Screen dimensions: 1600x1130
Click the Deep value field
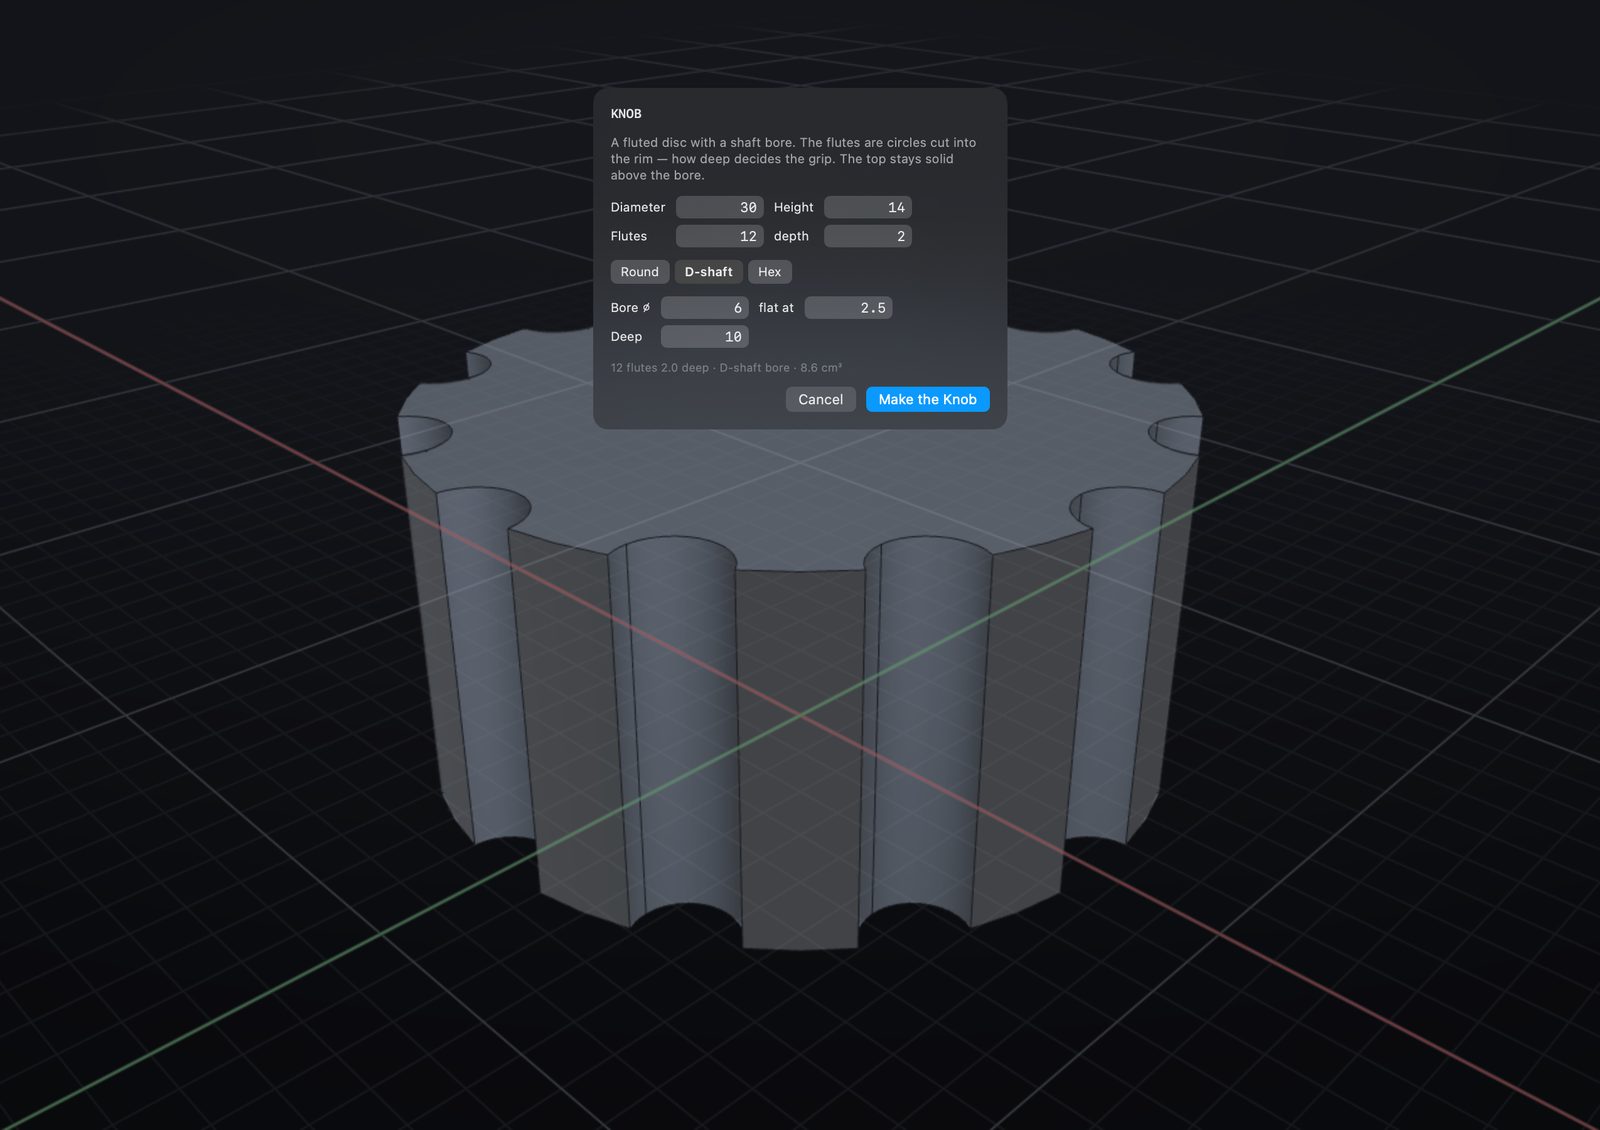coord(705,337)
